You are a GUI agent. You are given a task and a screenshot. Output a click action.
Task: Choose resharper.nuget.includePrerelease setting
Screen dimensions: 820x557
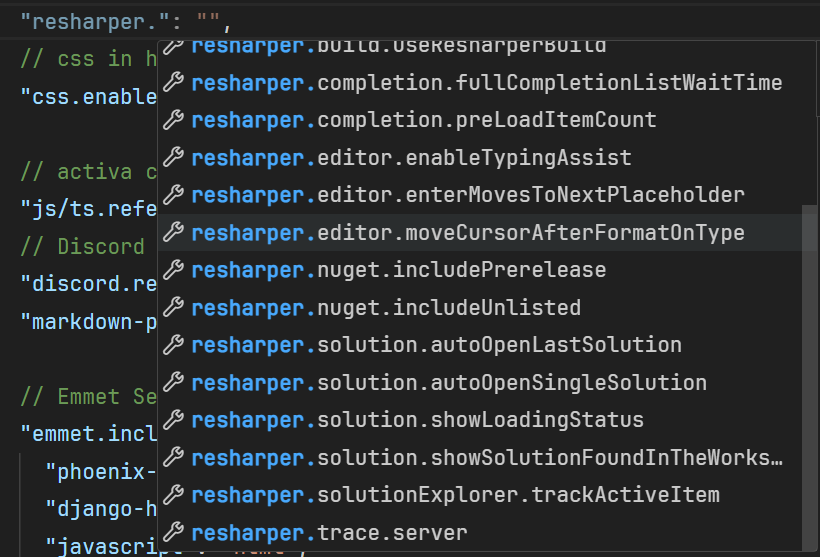point(480,270)
